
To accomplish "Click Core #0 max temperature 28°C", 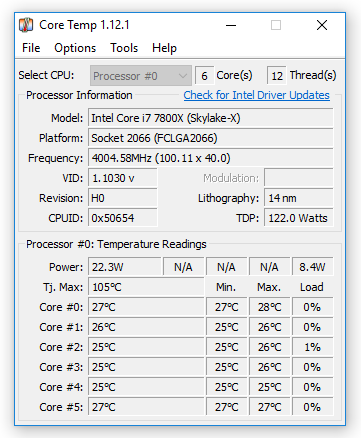I will [270, 307].
